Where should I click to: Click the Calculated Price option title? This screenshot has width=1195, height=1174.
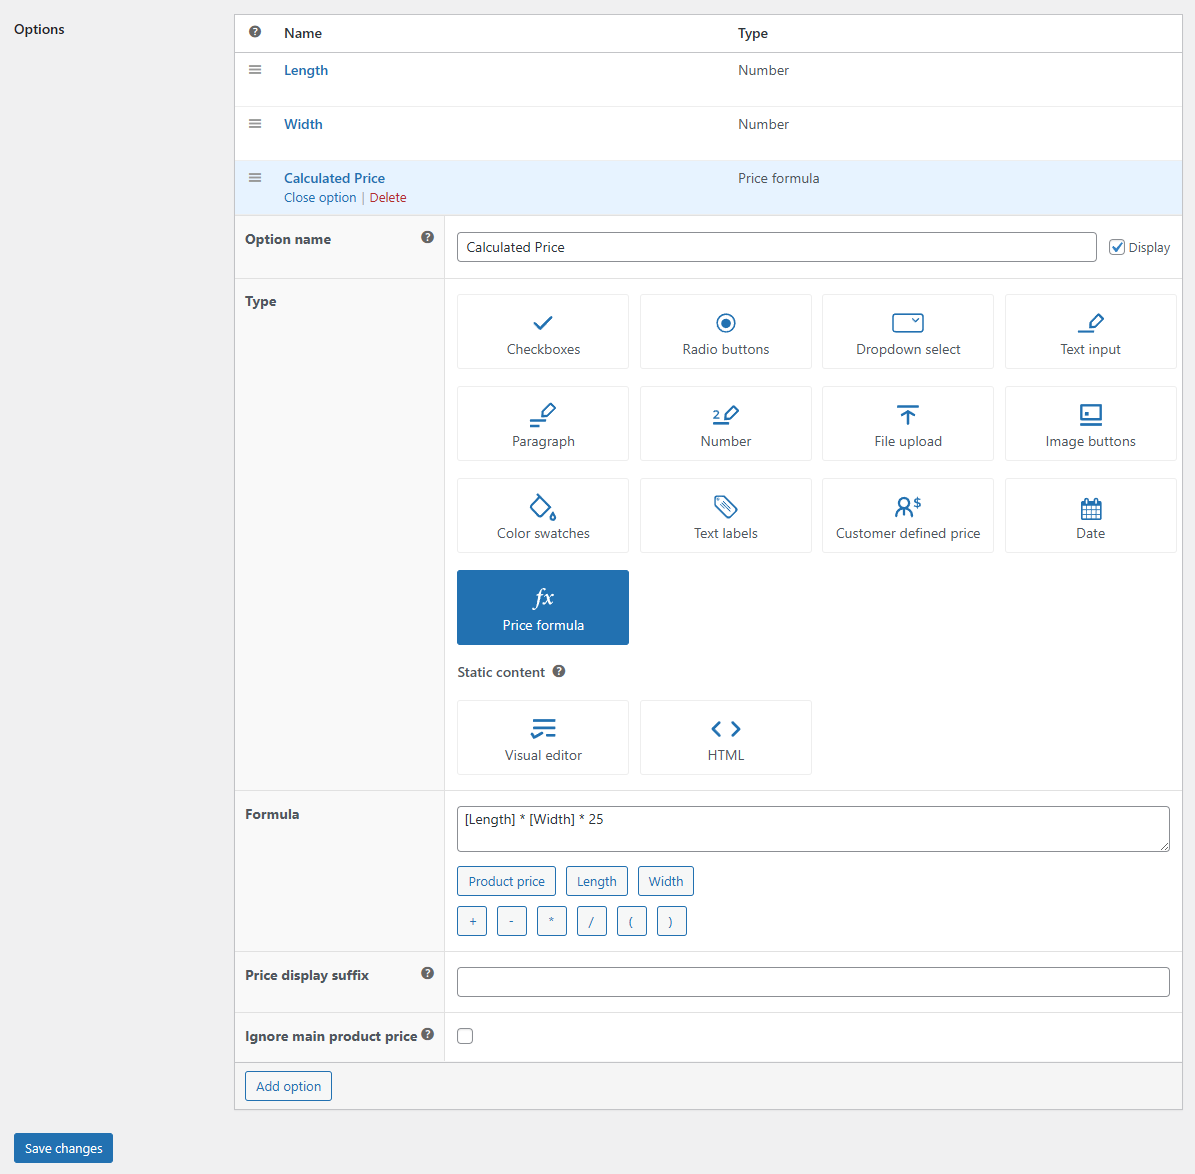(334, 178)
